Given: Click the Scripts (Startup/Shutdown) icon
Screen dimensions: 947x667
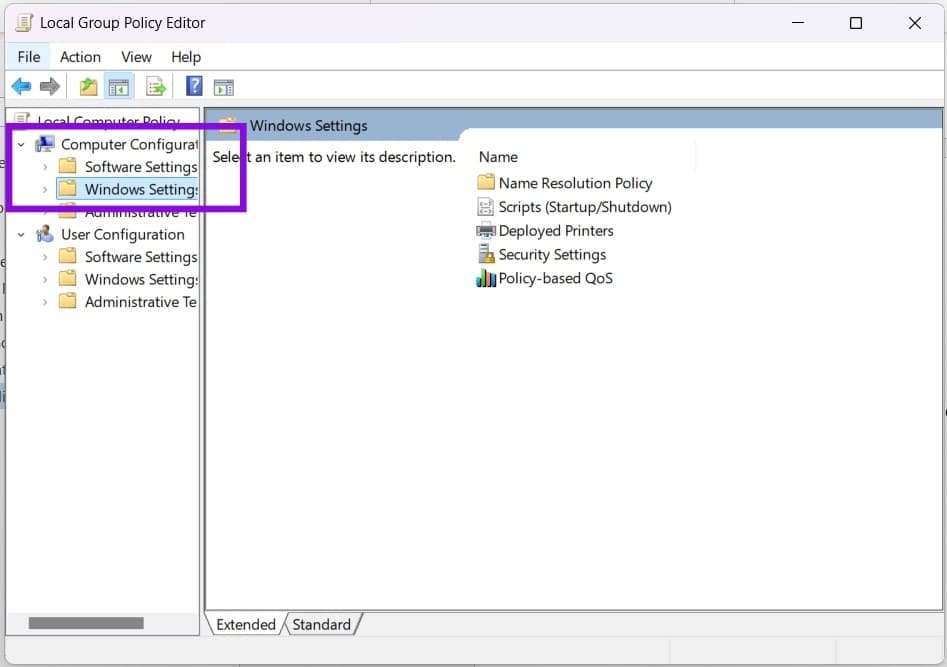Looking at the screenshot, I should (x=486, y=207).
